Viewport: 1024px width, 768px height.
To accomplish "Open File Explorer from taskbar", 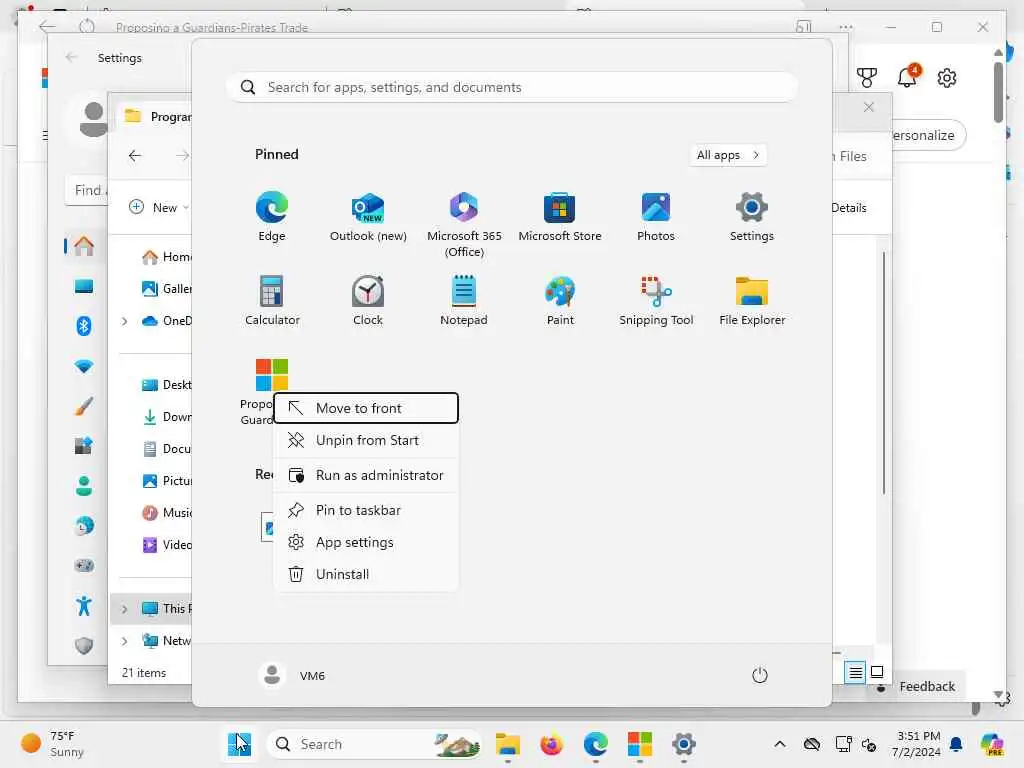I will [x=507, y=744].
